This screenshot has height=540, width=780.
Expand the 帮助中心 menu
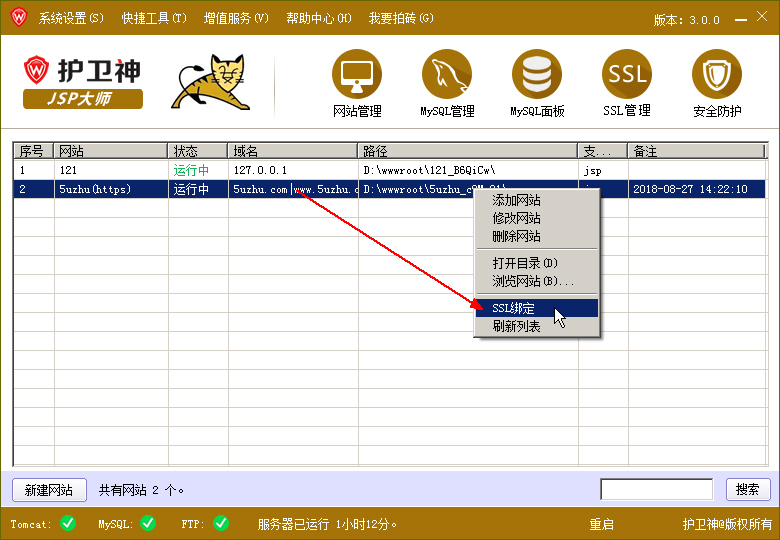pos(318,18)
